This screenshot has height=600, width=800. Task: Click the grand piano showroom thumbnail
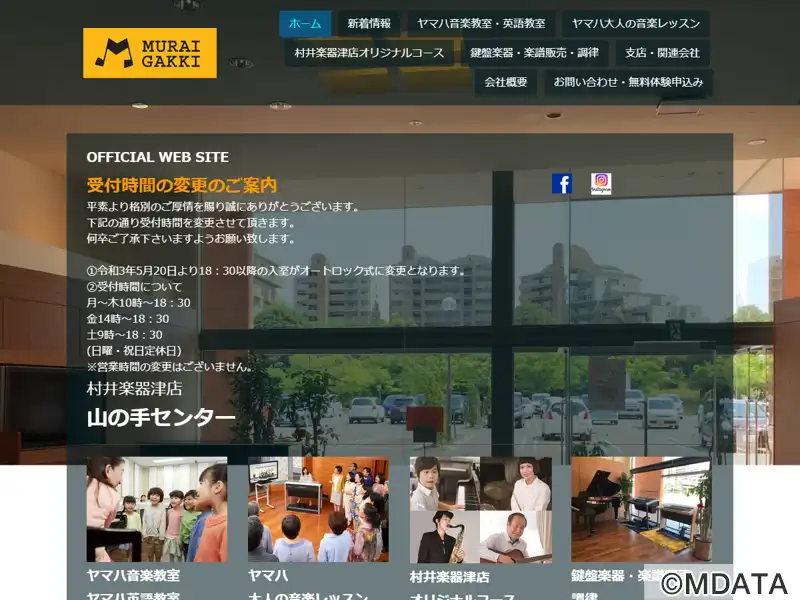point(641,509)
